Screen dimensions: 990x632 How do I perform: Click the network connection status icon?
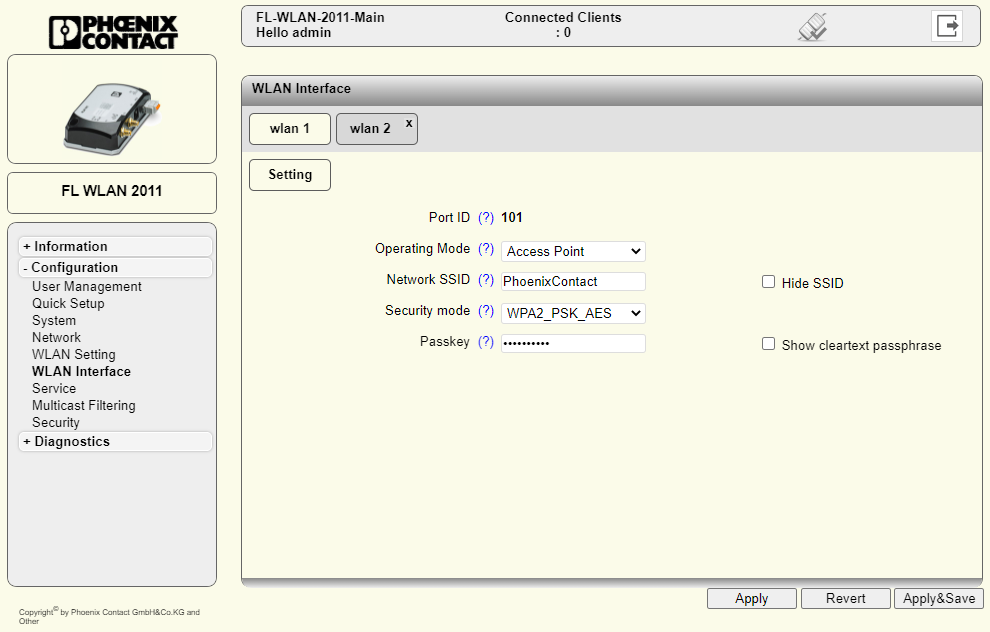[812, 27]
